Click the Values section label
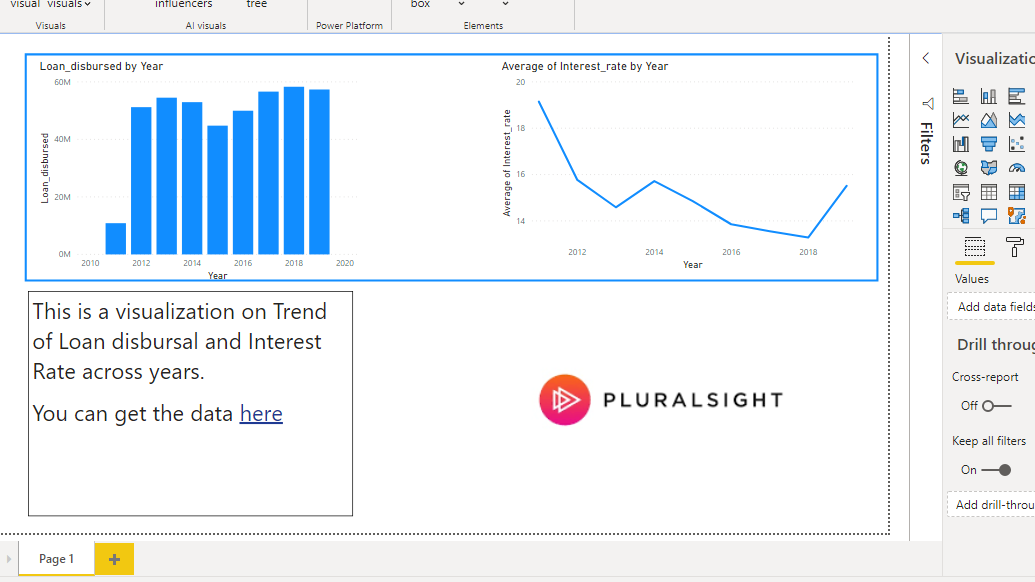The image size is (1035, 582). (x=972, y=279)
